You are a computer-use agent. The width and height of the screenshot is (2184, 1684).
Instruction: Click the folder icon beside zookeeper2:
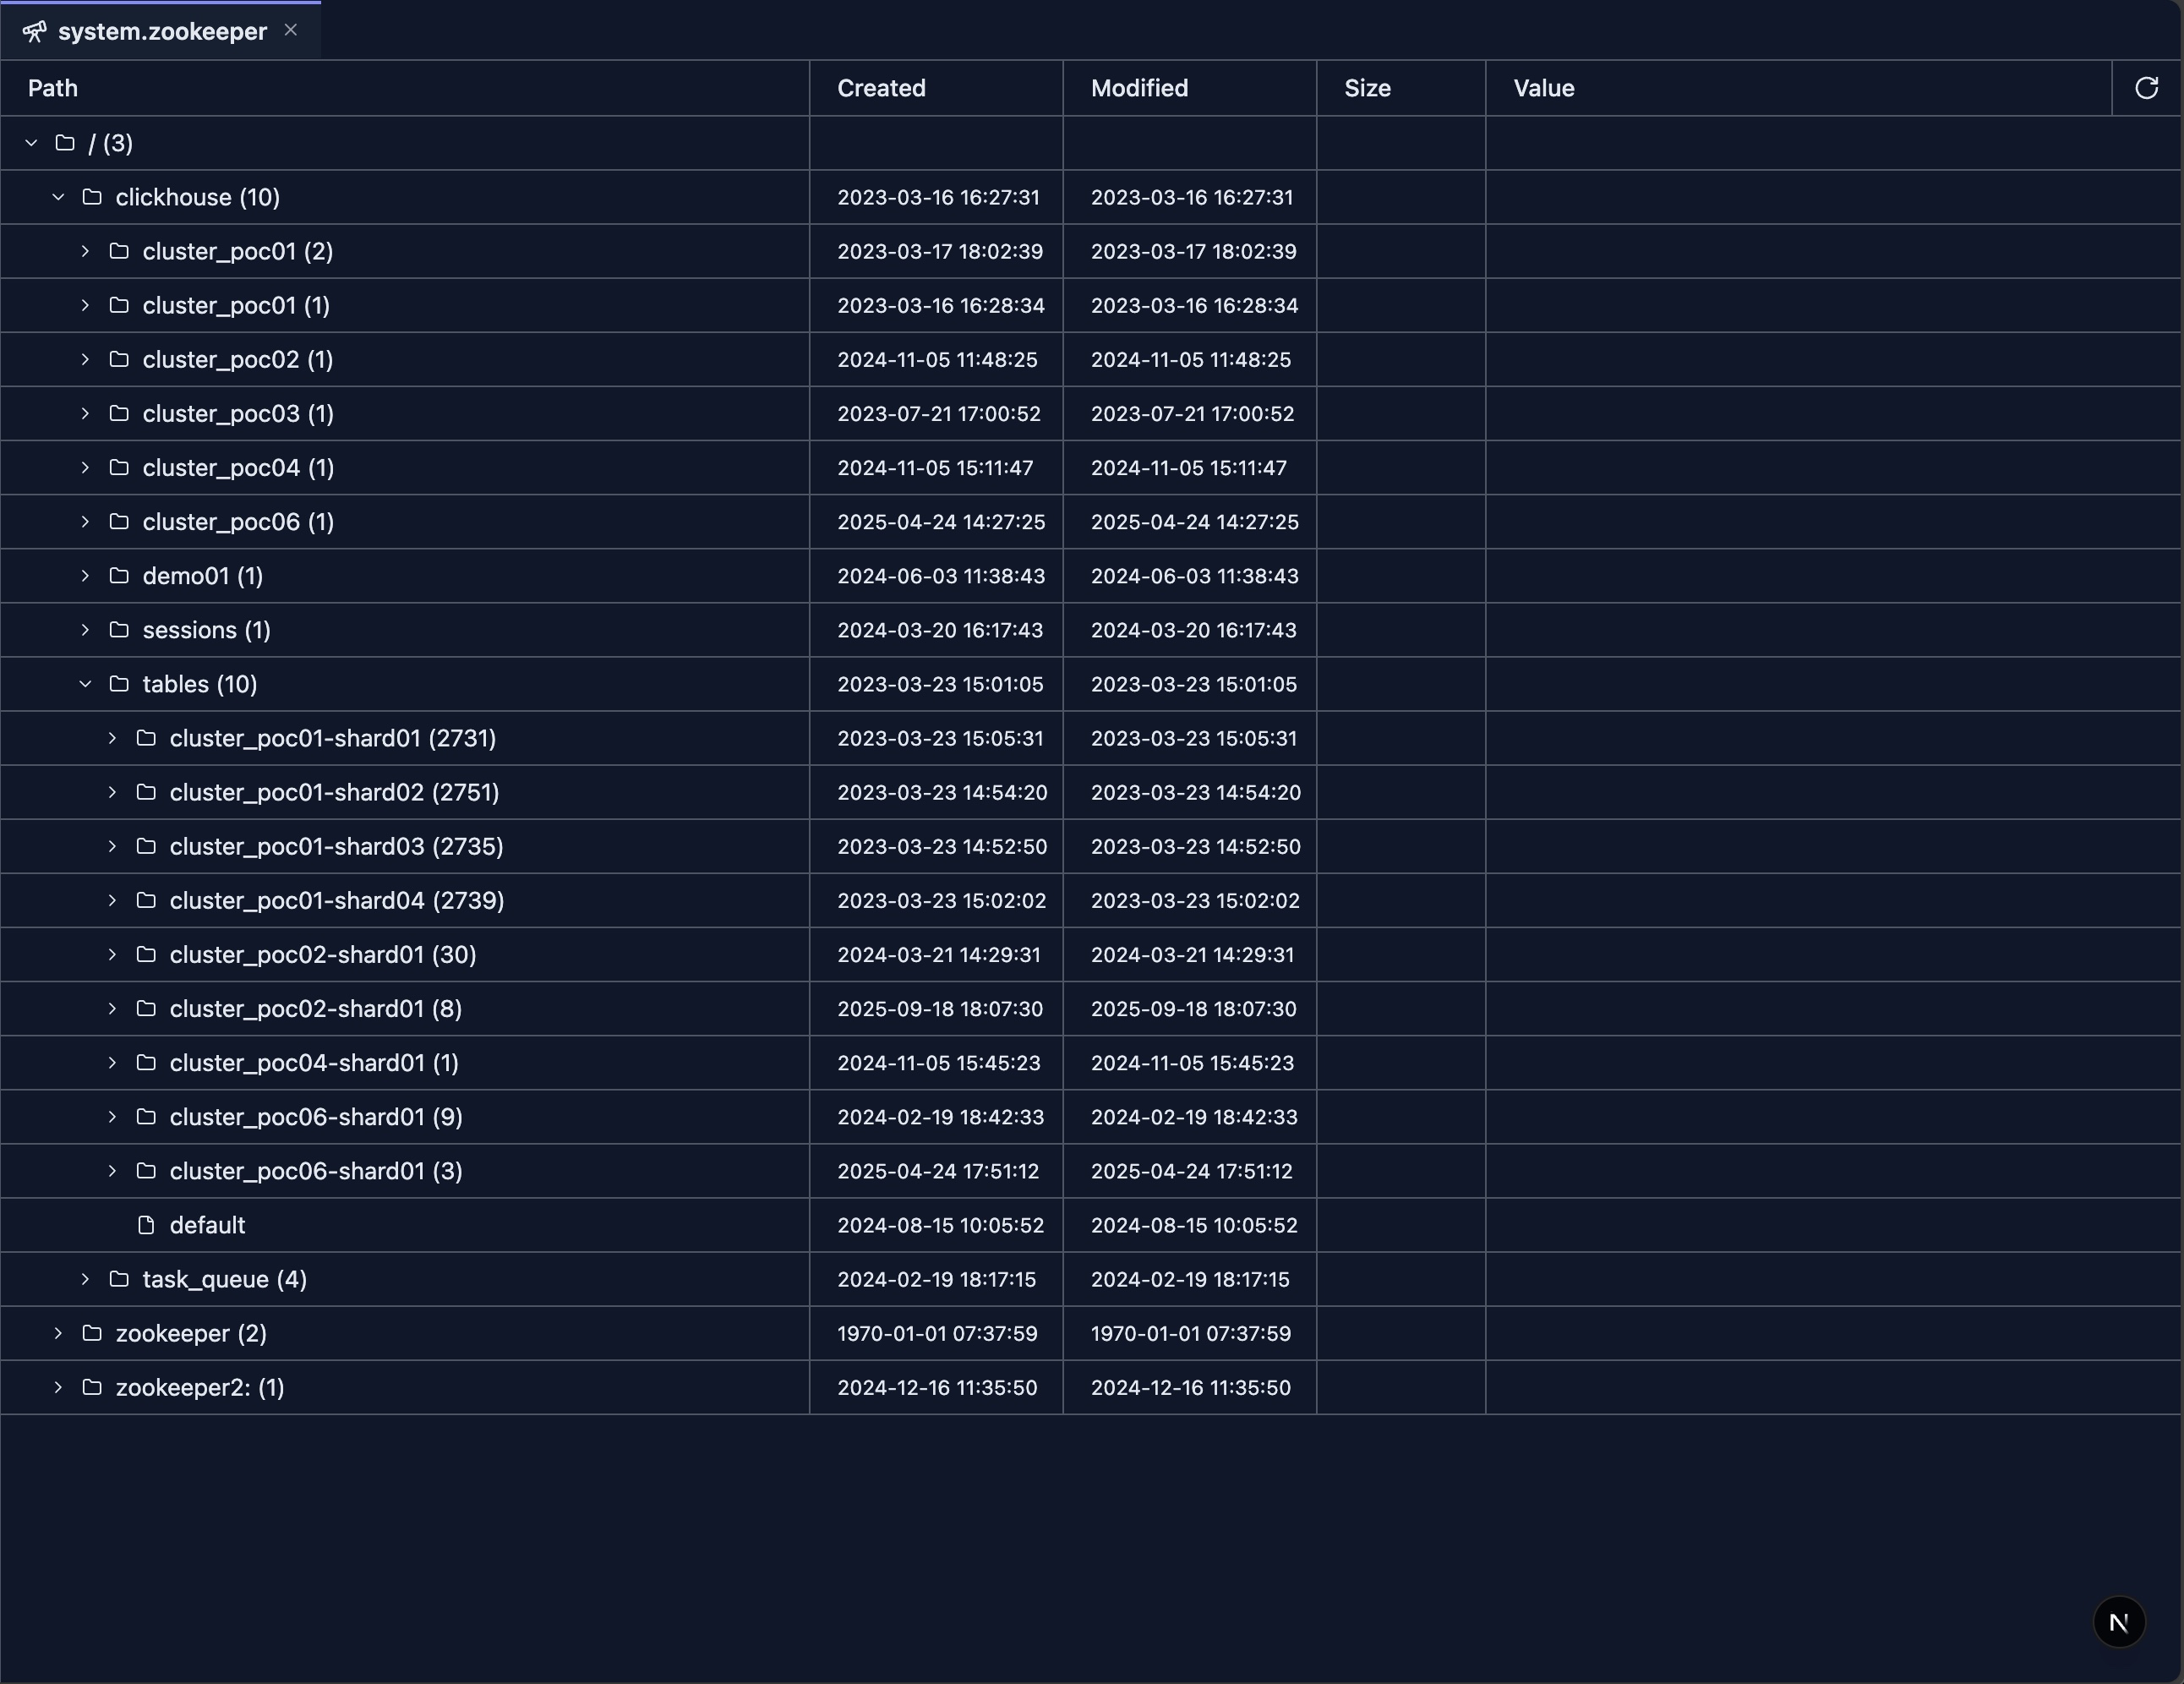(x=92, y=1387)
